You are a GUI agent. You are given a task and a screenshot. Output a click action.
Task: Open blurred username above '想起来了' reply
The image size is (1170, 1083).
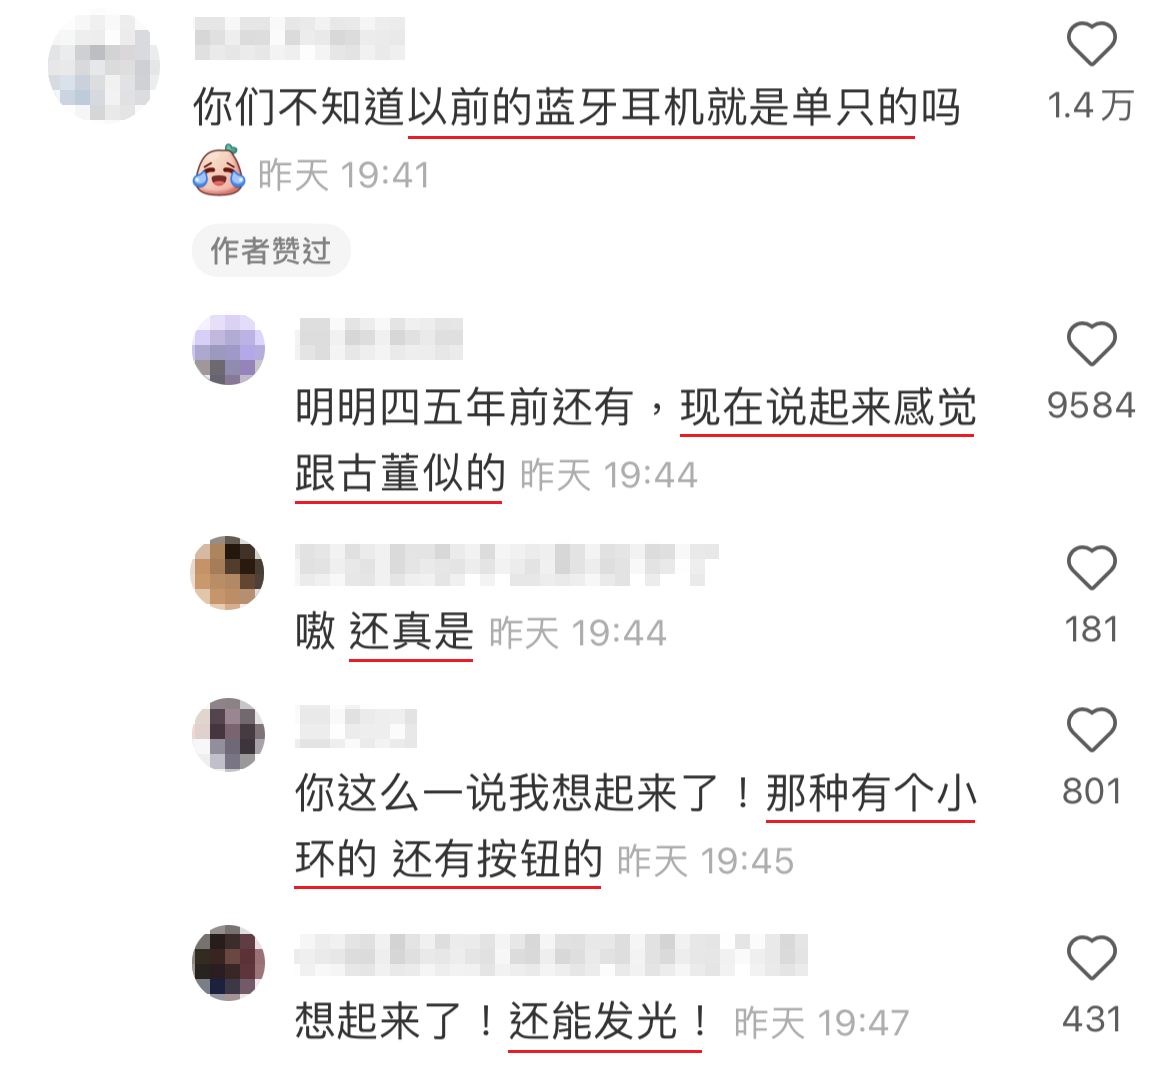(x=551, y=955)
